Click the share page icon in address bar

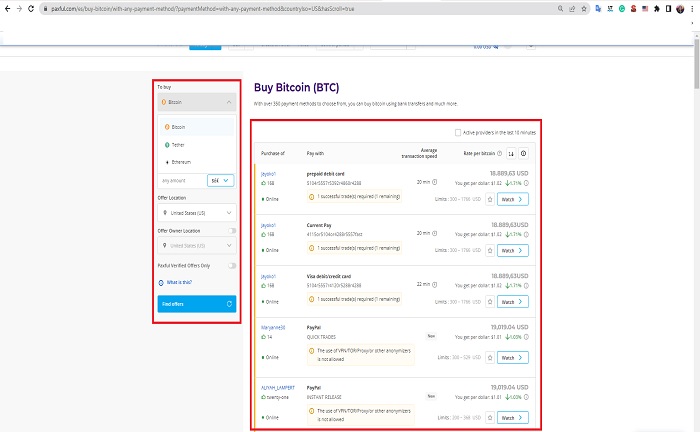pos(572,8)
